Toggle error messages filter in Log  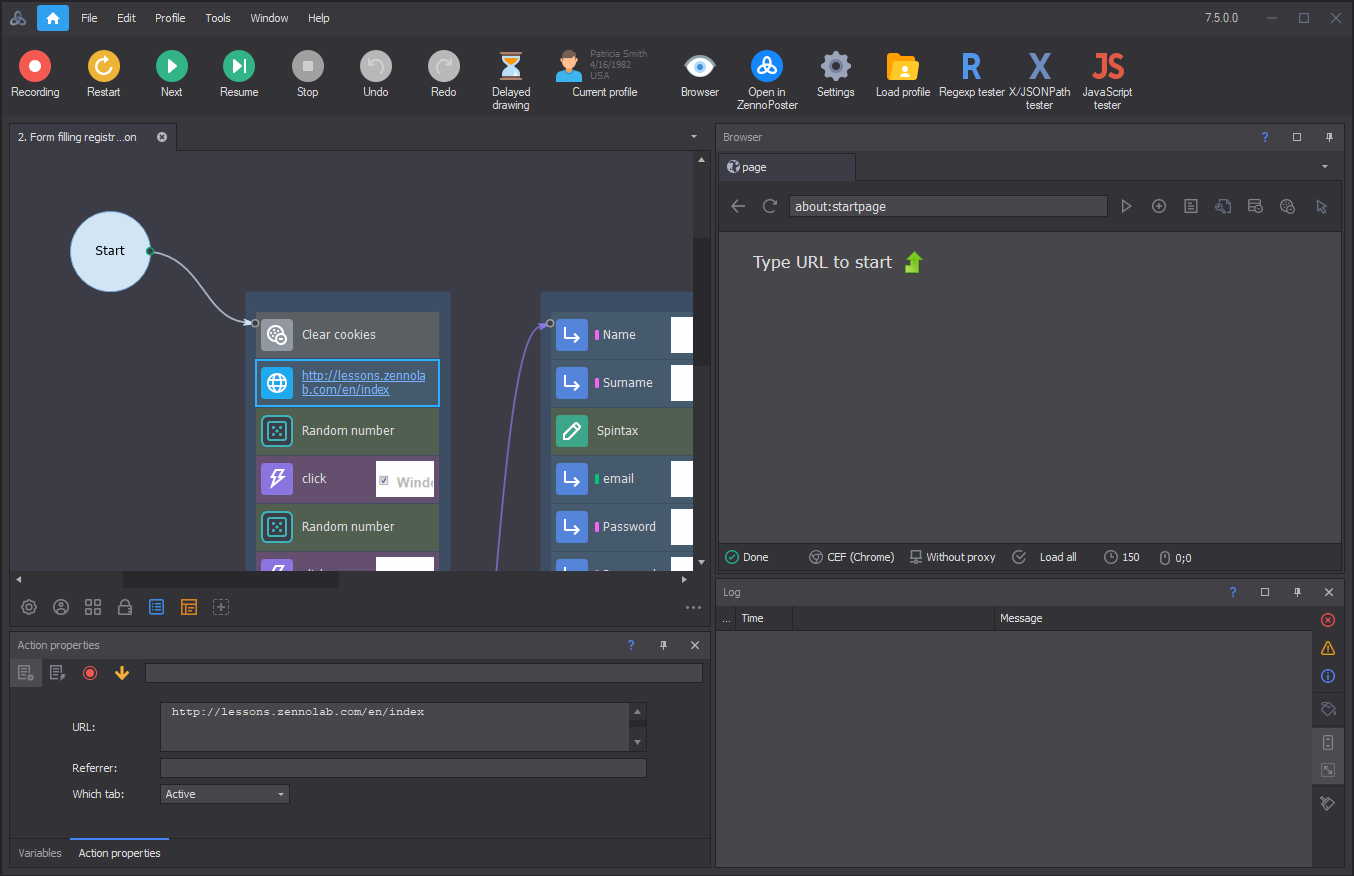[1328, 620]
